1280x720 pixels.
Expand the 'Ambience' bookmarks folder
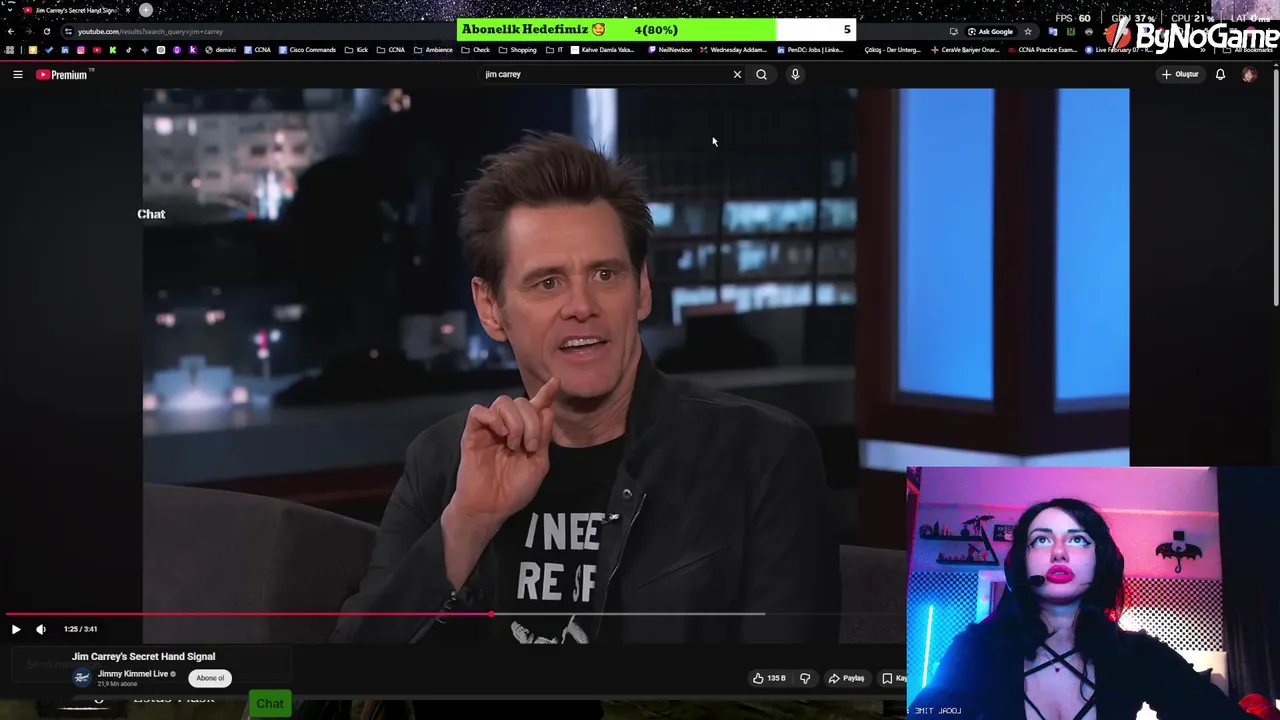[x=433, y=50]
